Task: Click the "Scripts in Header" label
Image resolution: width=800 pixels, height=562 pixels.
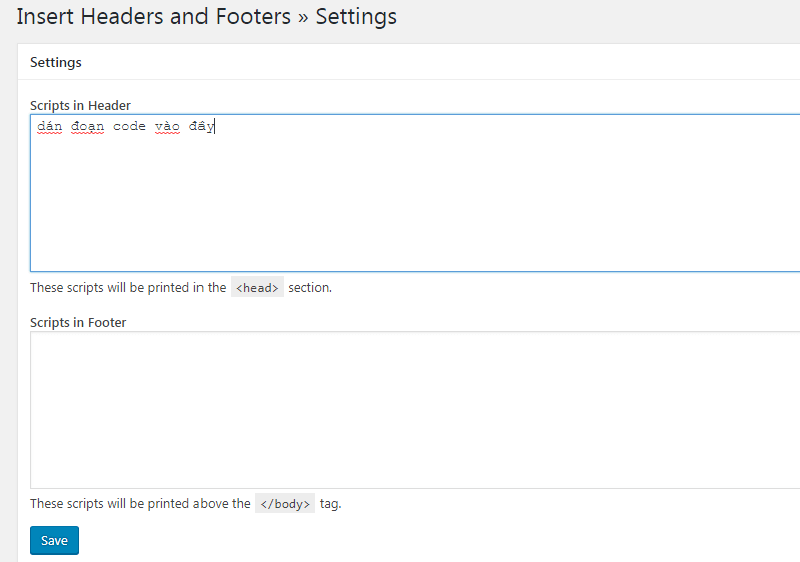Action: tap(80, 105)
